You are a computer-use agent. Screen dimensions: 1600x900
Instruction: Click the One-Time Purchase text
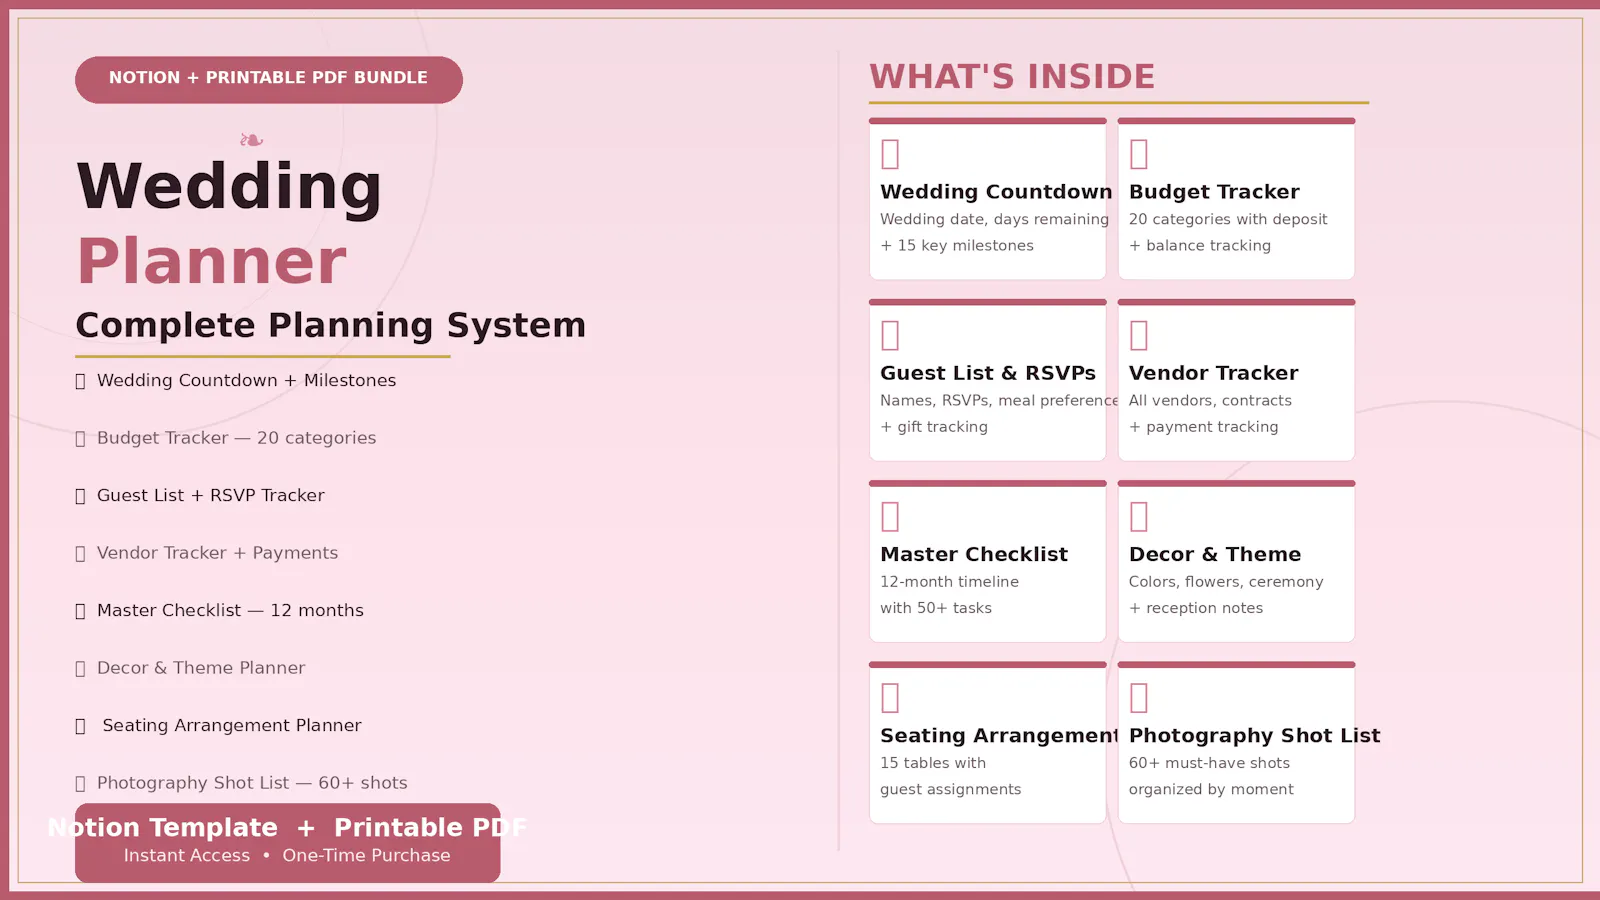click(366, 856)
